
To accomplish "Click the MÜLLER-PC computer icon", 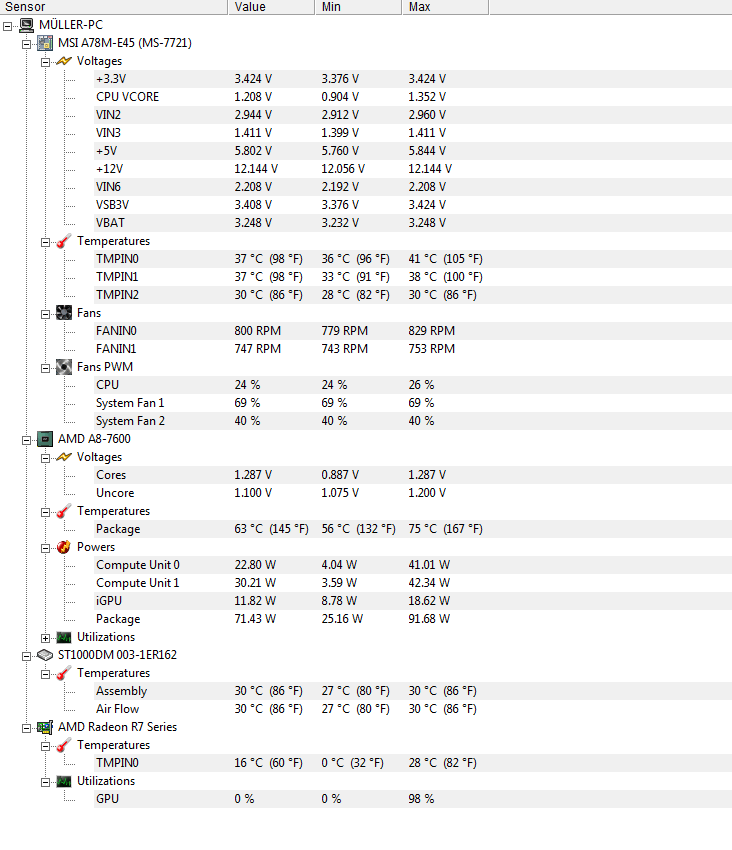I will tap(26, 25).
